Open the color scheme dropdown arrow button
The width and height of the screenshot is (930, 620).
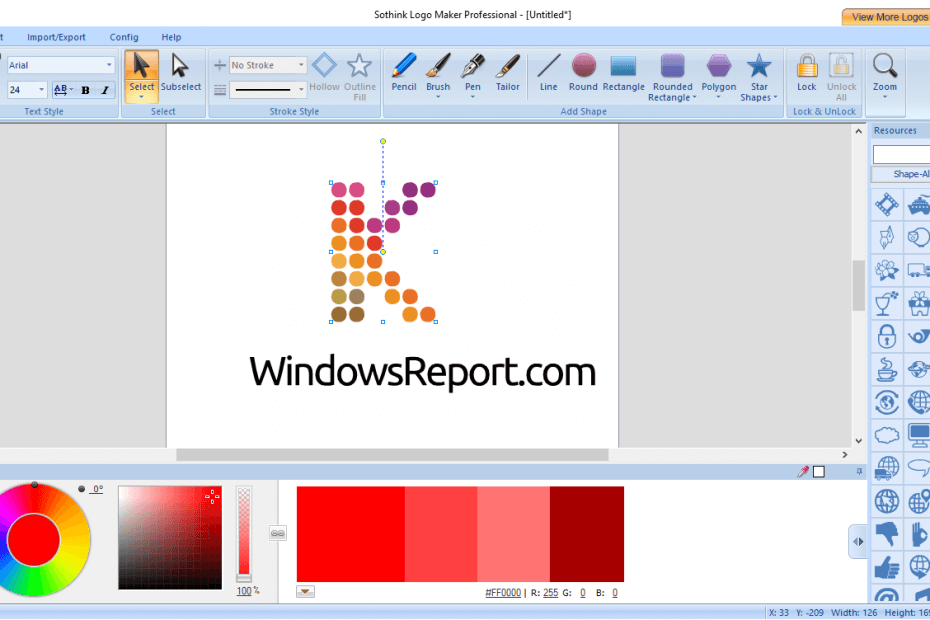tap(305, 592)
